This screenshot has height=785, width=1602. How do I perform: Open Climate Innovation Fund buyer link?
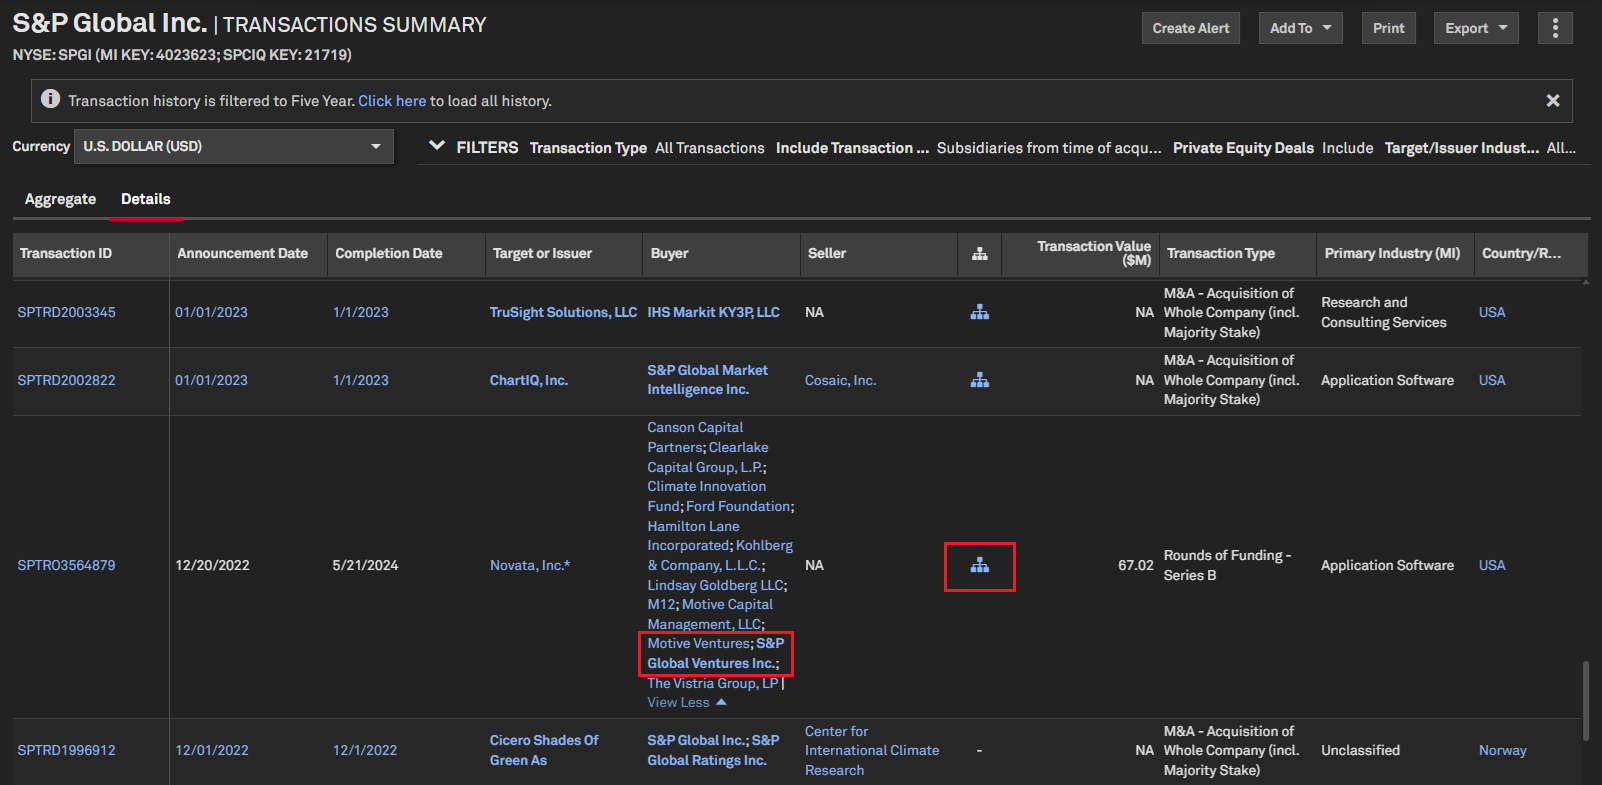[x=706, y=496]
